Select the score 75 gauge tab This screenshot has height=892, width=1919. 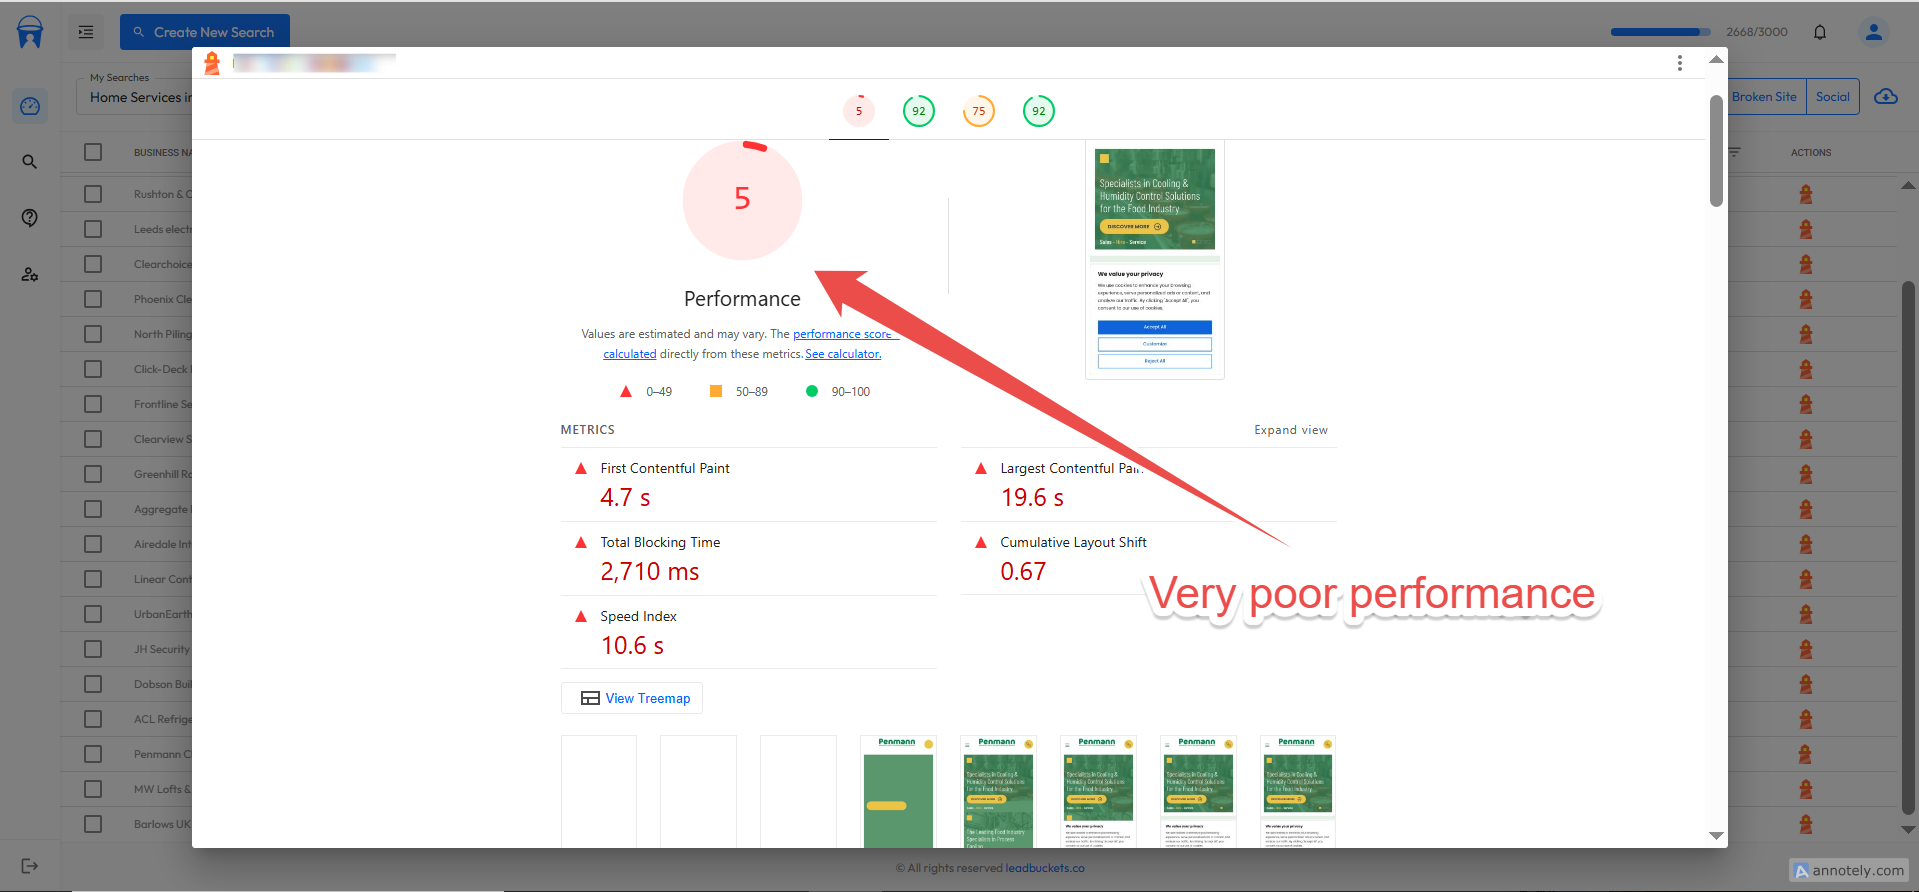click(x=979, y=111)
